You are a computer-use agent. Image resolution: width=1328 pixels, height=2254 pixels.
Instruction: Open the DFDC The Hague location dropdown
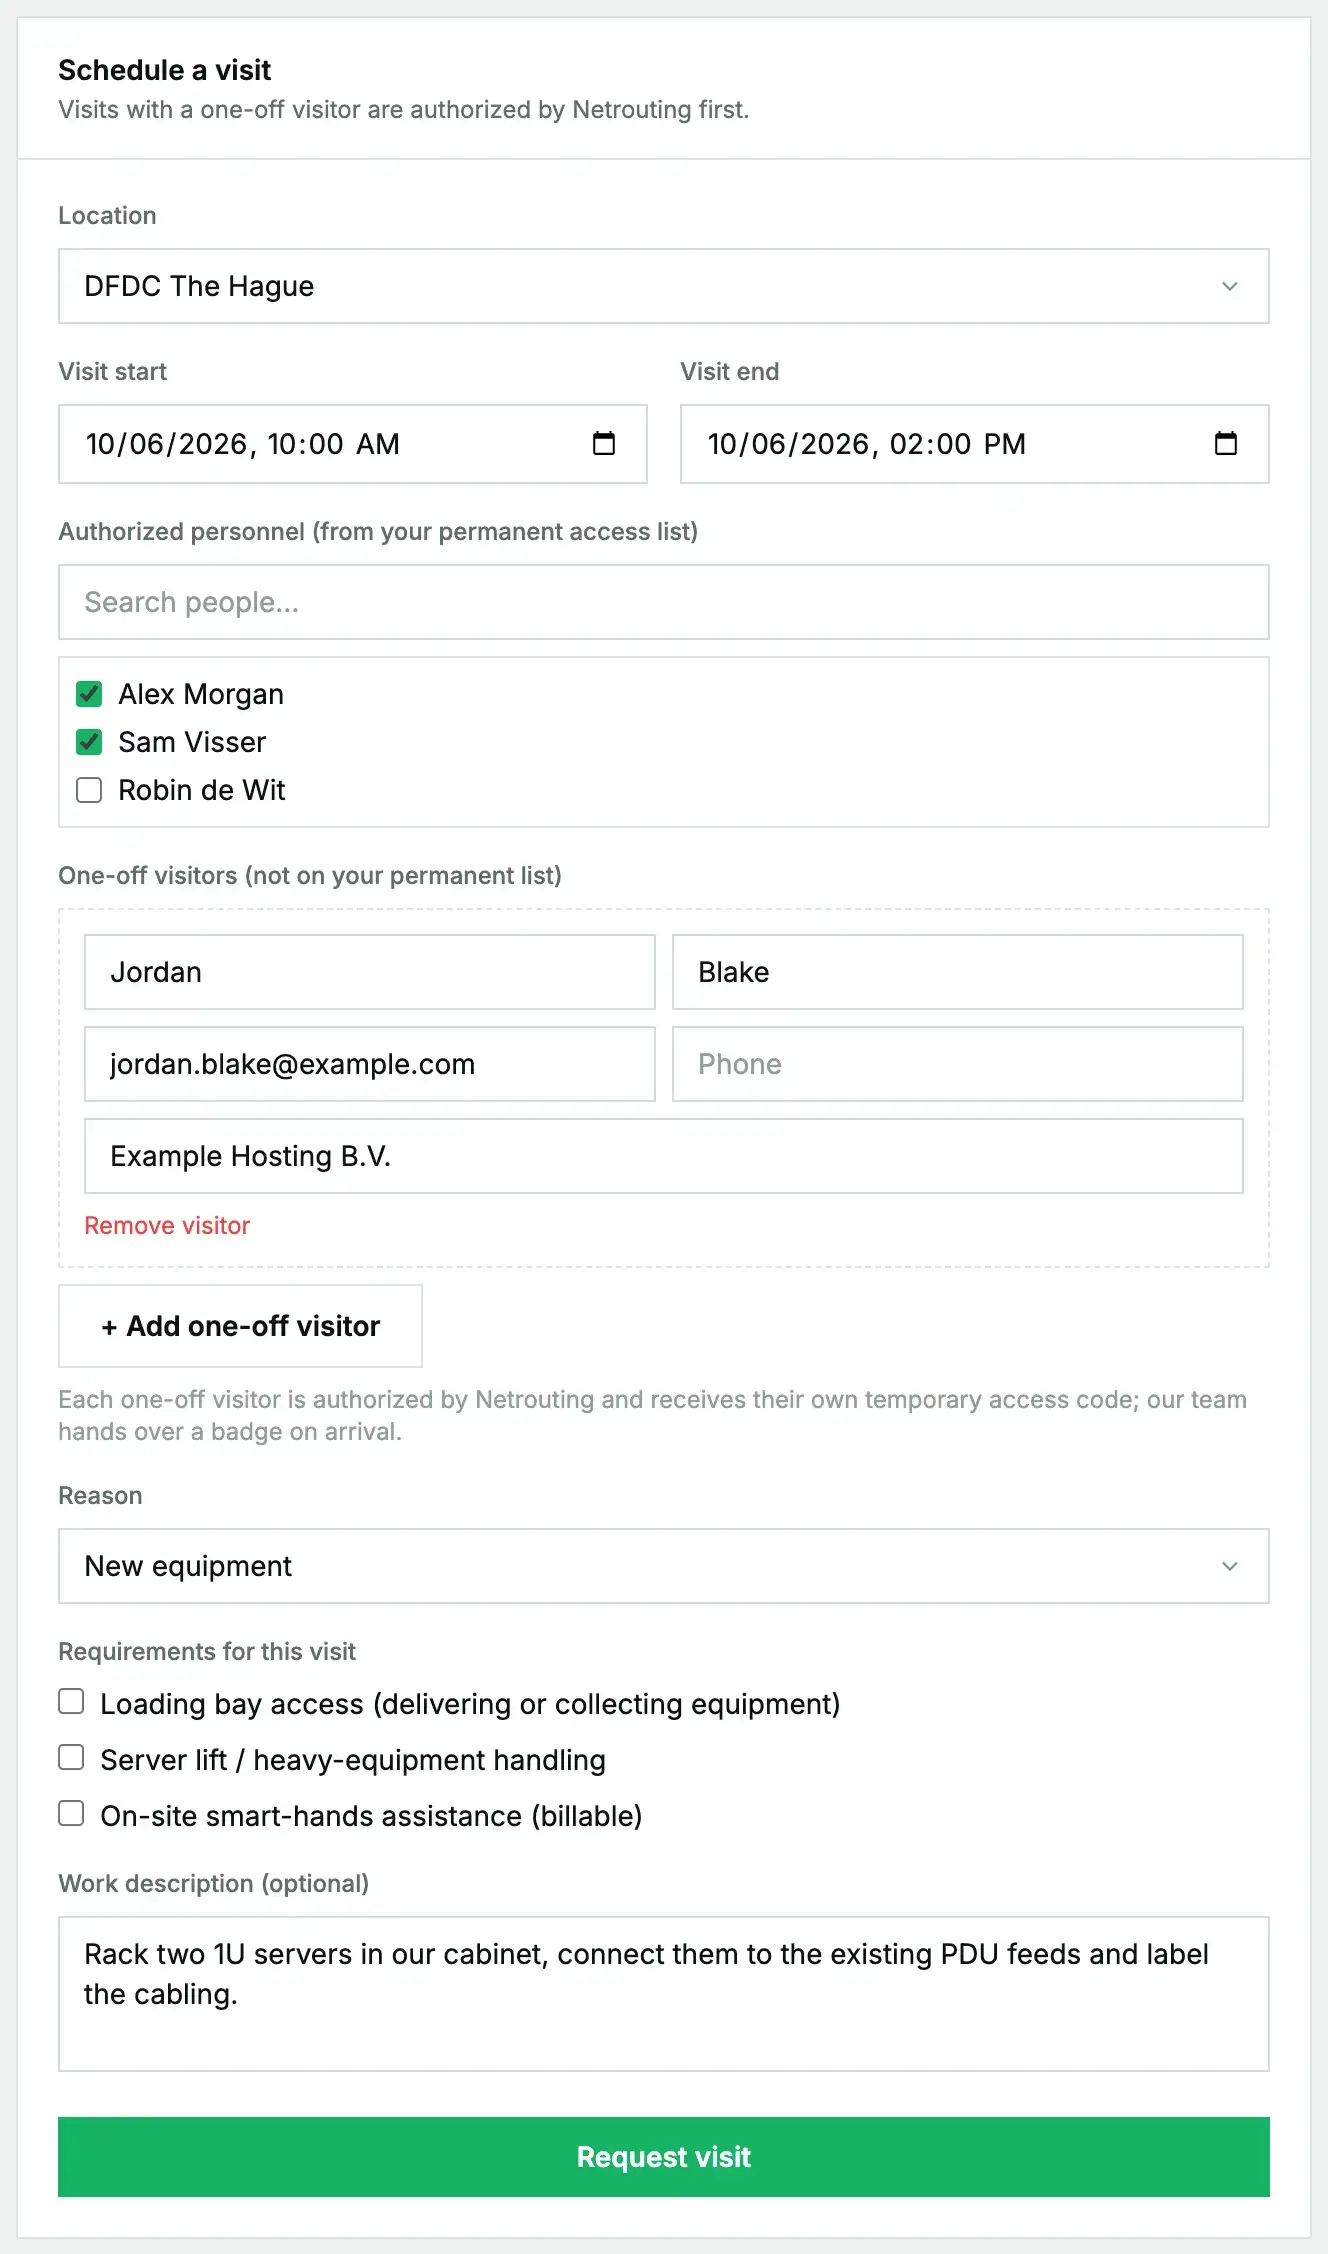664,286
